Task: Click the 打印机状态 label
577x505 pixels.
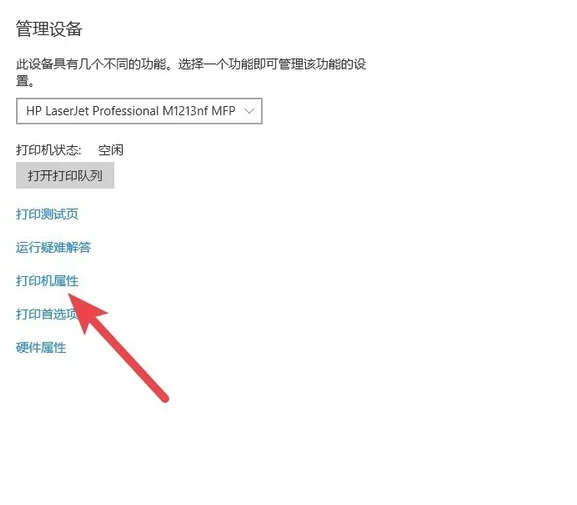Action: (x=49, y=150)
